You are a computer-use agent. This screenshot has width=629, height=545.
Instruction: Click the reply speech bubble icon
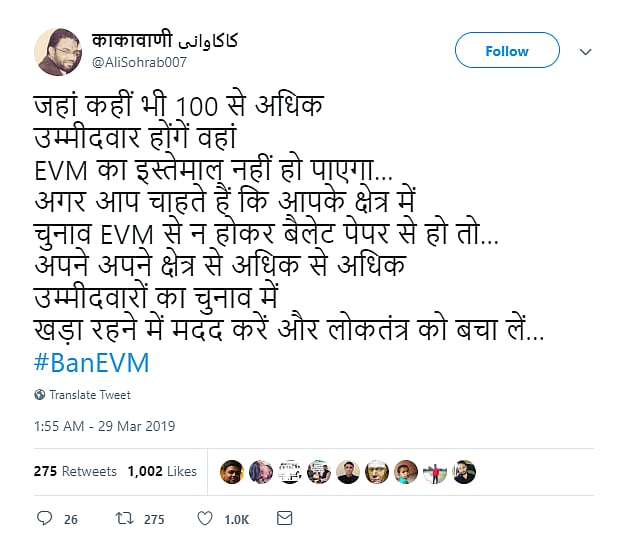(x=44, y=518)
